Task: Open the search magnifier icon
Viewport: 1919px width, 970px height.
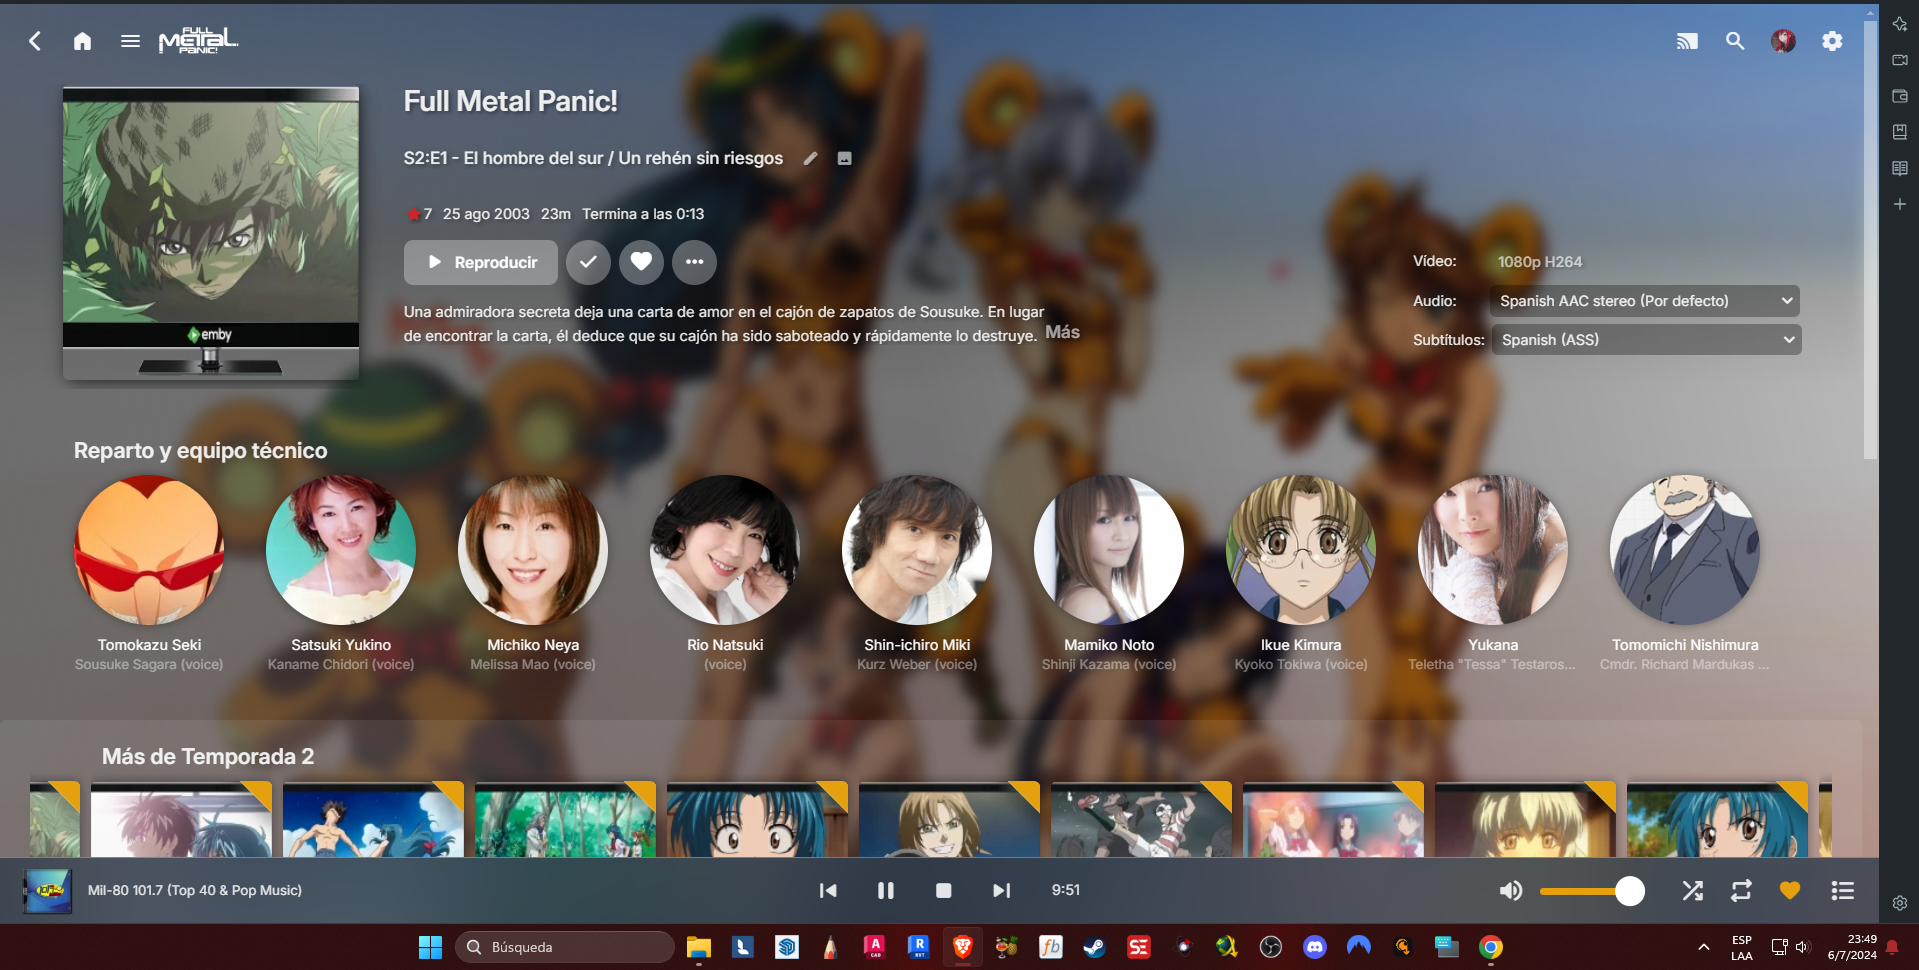Action: (x=1735, y=41)
